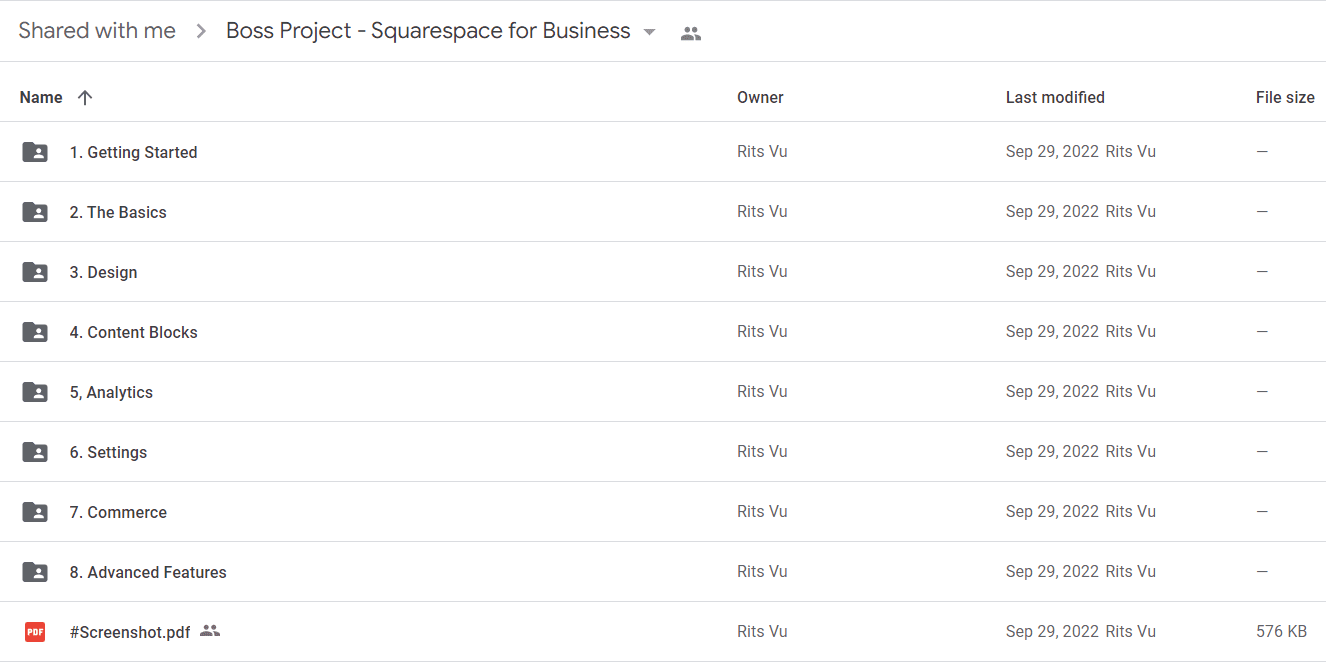The width and height of the screenshot is (1326, 663).
Task: Click the Owner column header
Action: (760, 97)
